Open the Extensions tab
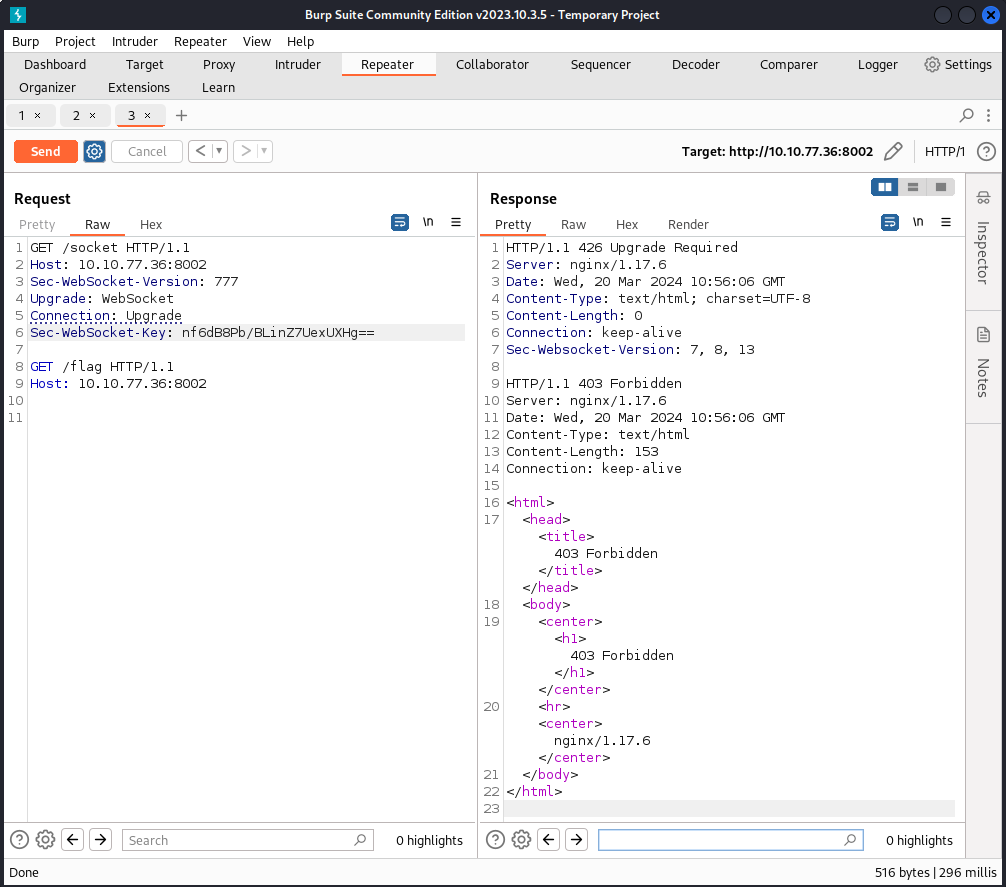Screen dimensions: 1006x887 click(139, 88)
